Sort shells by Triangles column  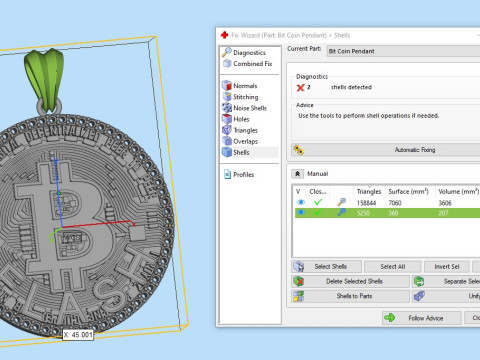(x=369, y=191)
